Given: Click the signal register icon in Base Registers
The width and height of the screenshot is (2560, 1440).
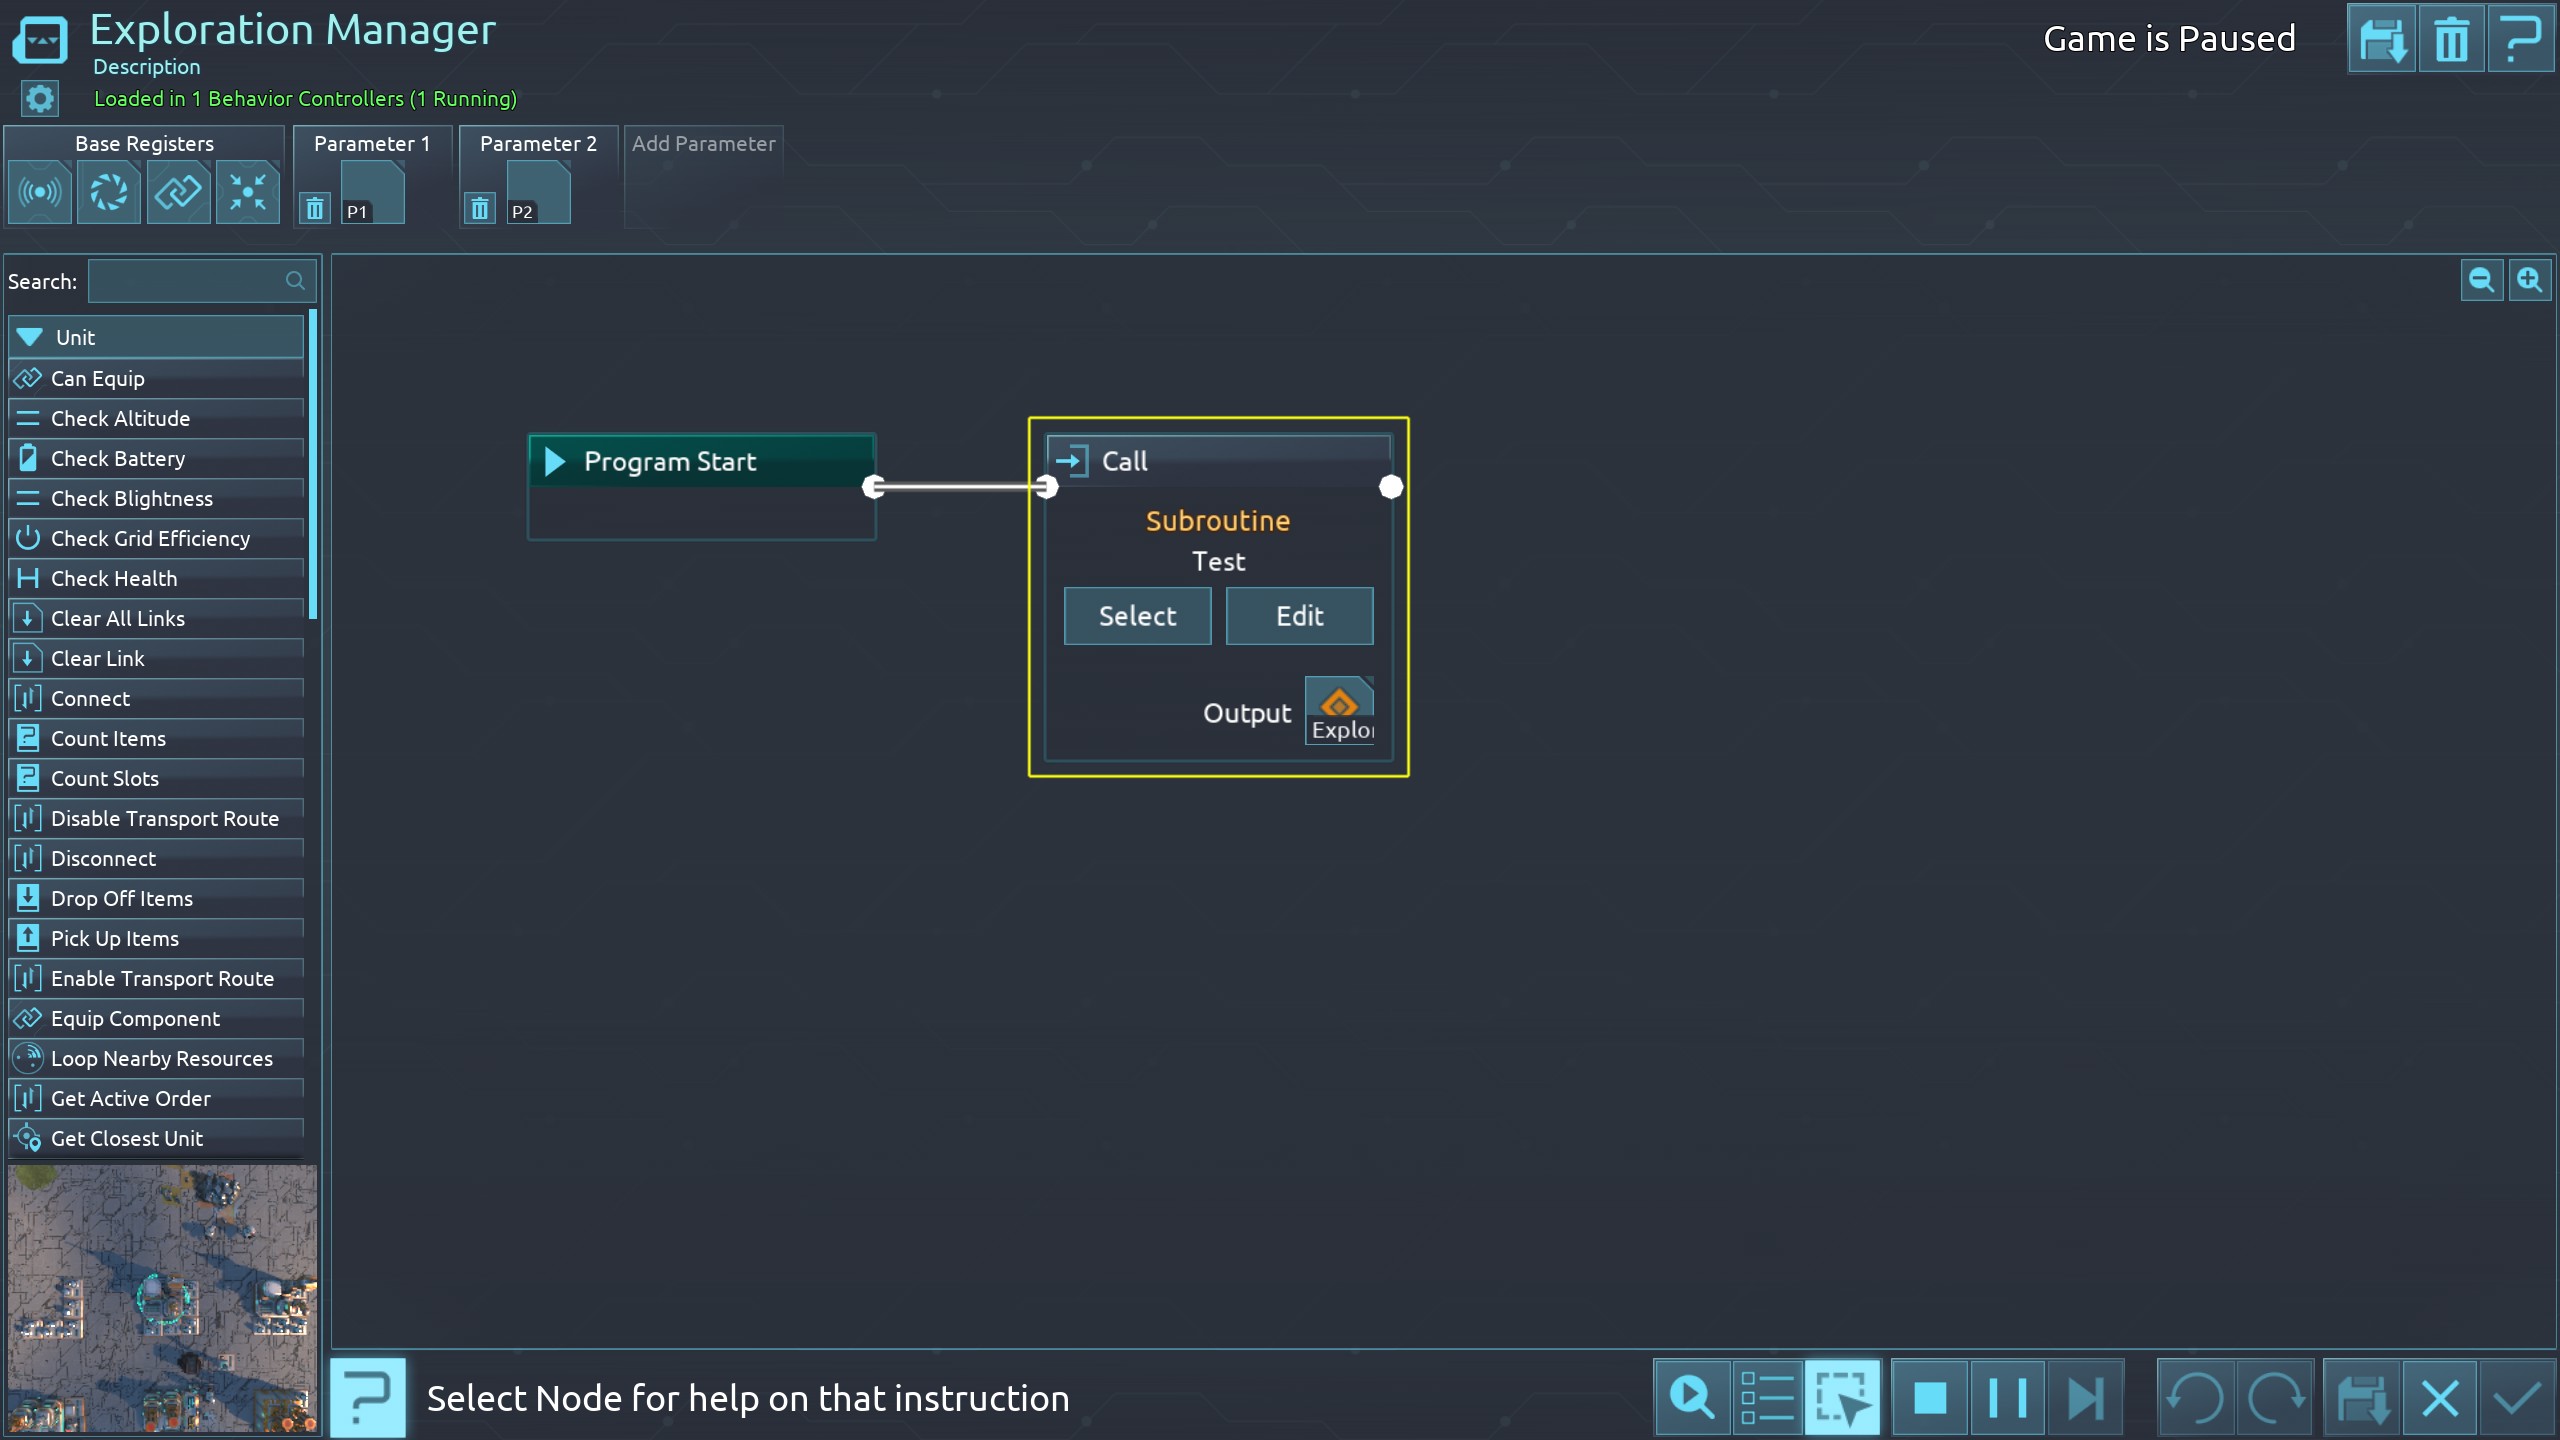Looking at the screenshot, I should point(40,192).
